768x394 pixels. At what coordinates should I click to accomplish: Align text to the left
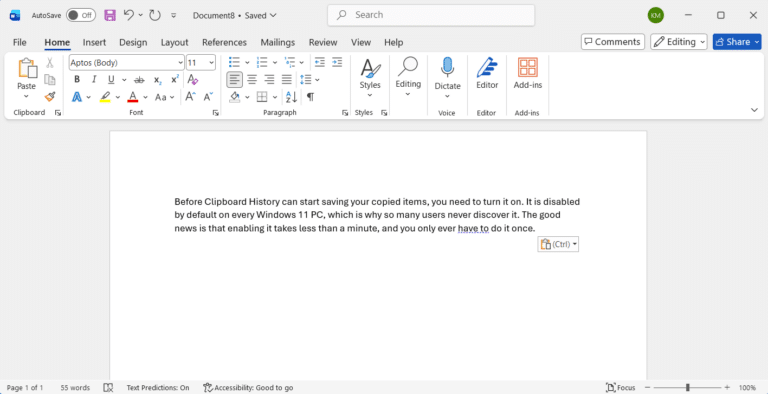tap(235, 79)
